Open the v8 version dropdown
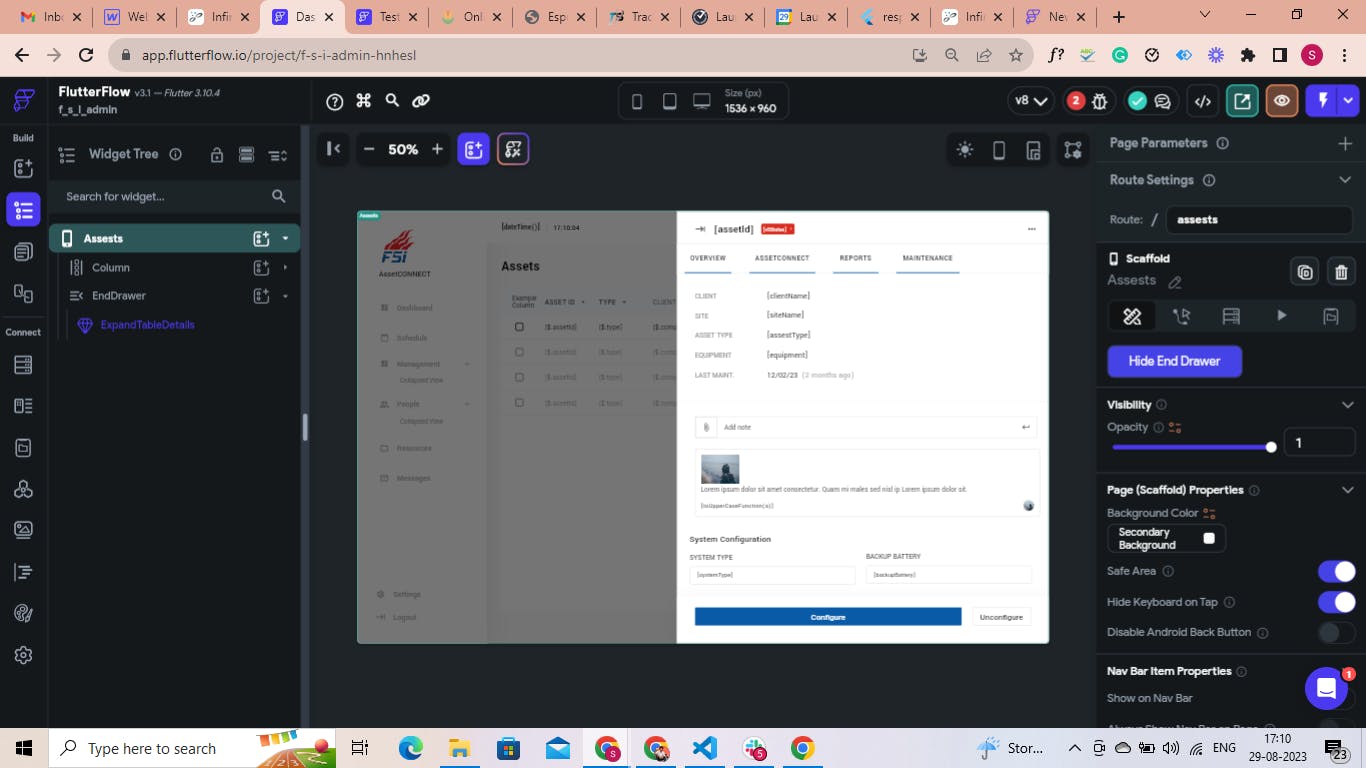 (1031, 101)
